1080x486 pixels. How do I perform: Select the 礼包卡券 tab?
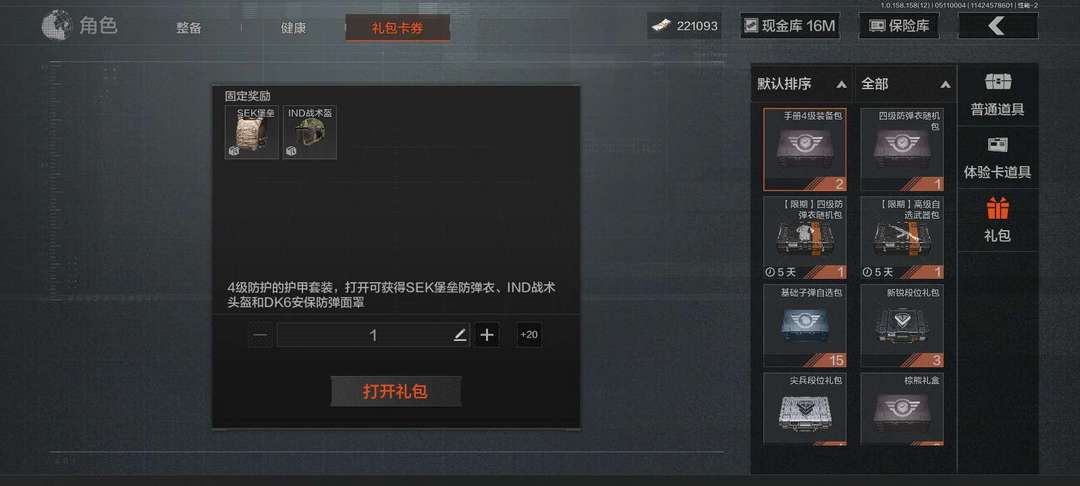[x=397, y=28]
